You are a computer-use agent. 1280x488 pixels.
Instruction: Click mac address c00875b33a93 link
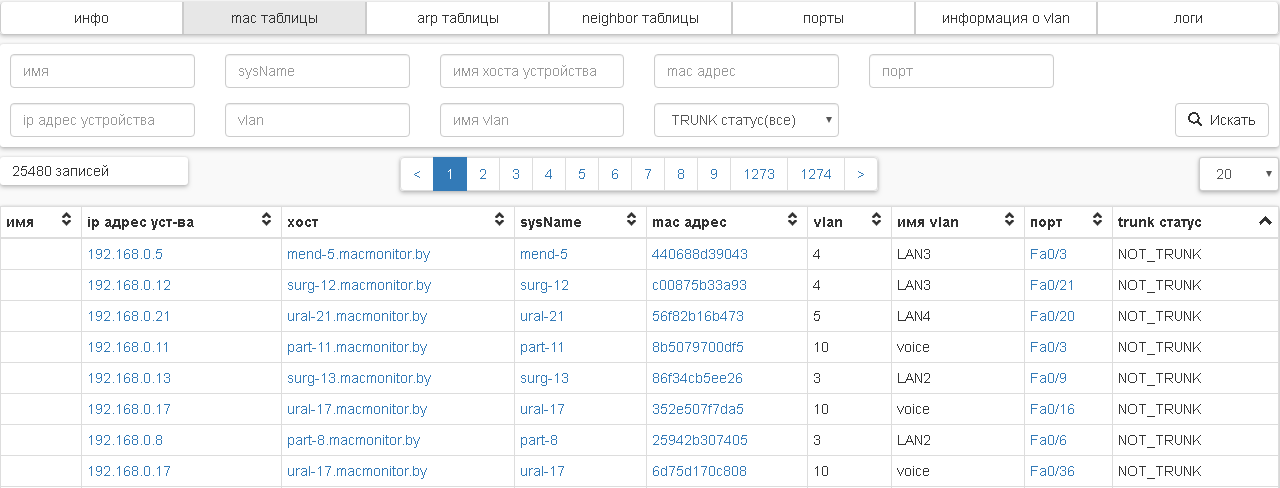pyautogui.click(x=699, y=285)
